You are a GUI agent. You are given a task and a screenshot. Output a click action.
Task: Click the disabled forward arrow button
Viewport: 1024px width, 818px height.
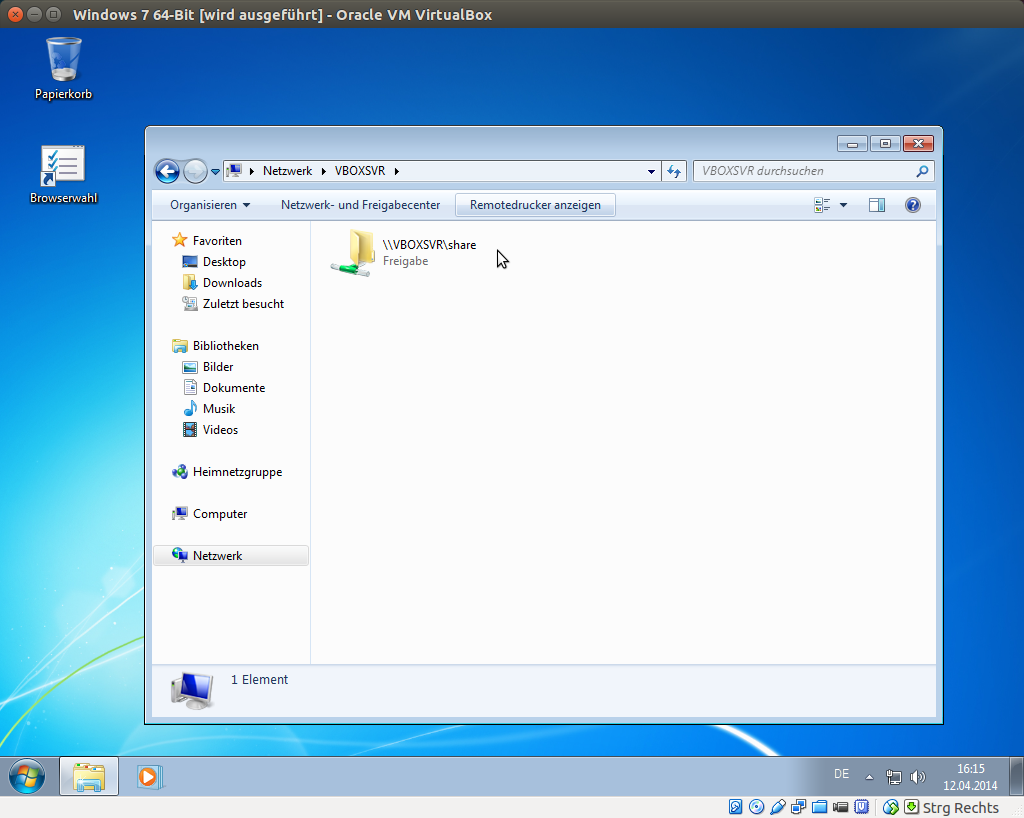click(x=195, y=171)
